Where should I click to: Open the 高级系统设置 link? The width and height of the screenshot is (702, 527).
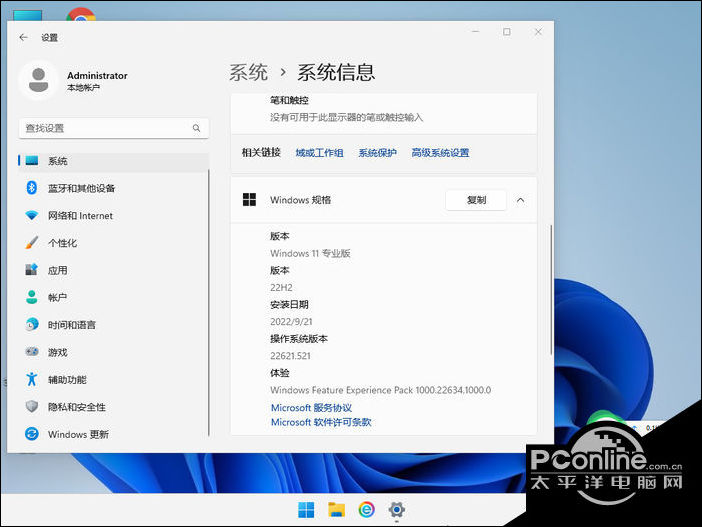[440, 153]
